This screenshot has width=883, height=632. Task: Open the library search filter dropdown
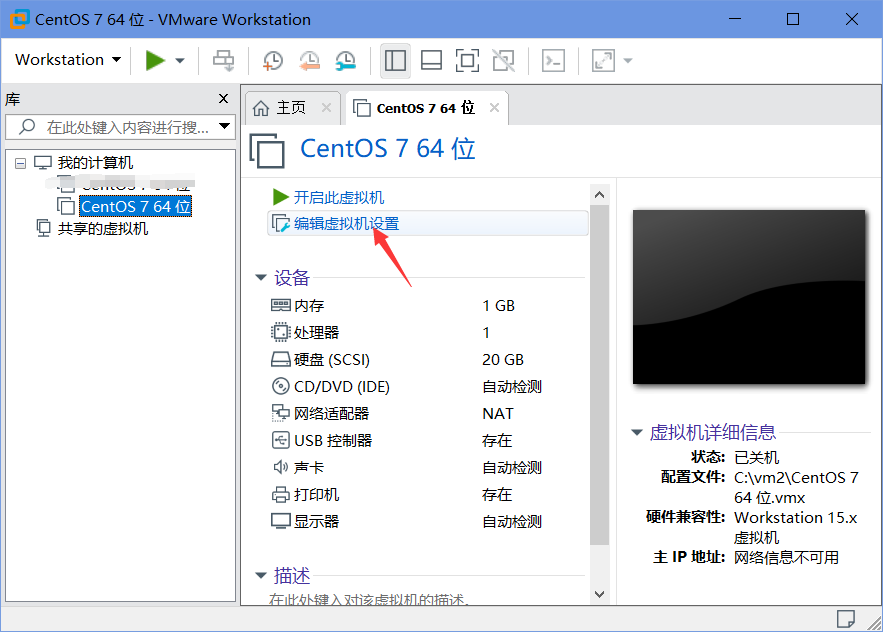tap(225, 126)
